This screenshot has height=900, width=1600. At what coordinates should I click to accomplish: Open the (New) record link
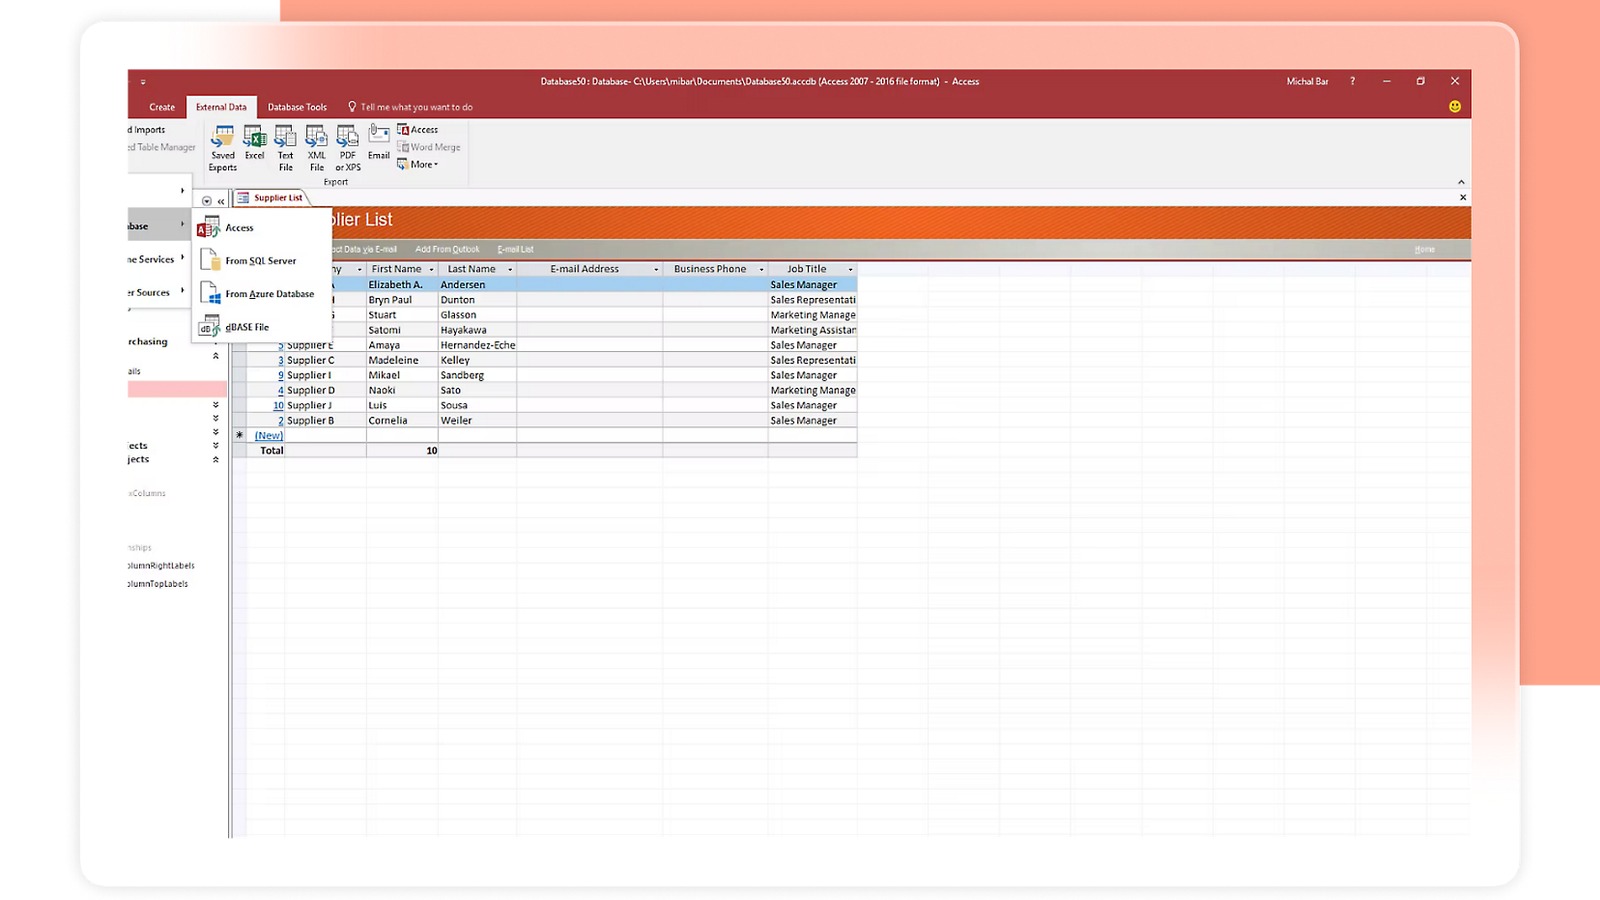click(x=269, y=435)
